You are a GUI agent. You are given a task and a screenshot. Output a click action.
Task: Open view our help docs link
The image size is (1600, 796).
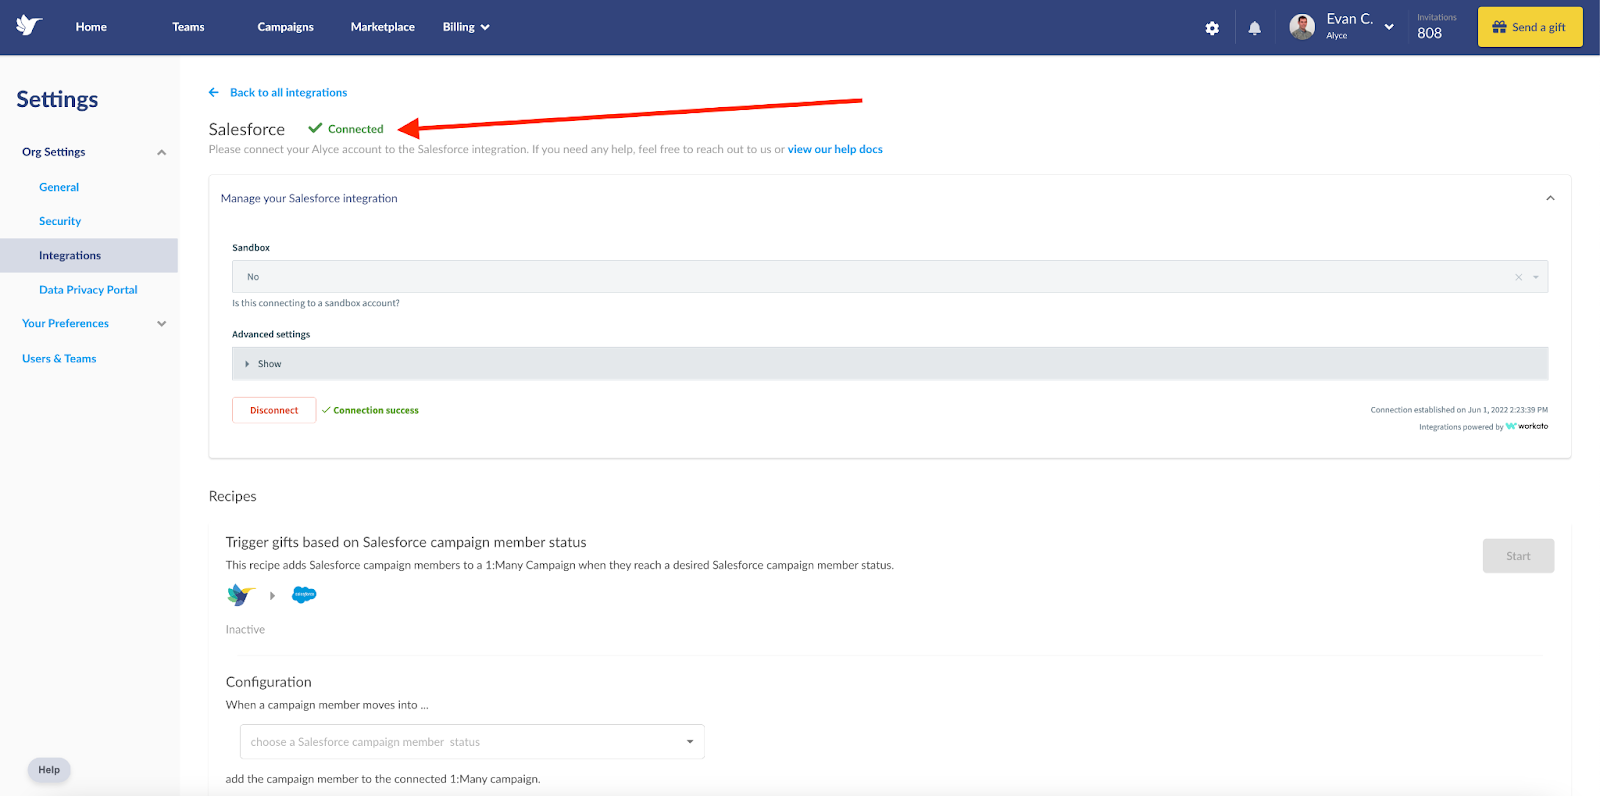835,149
